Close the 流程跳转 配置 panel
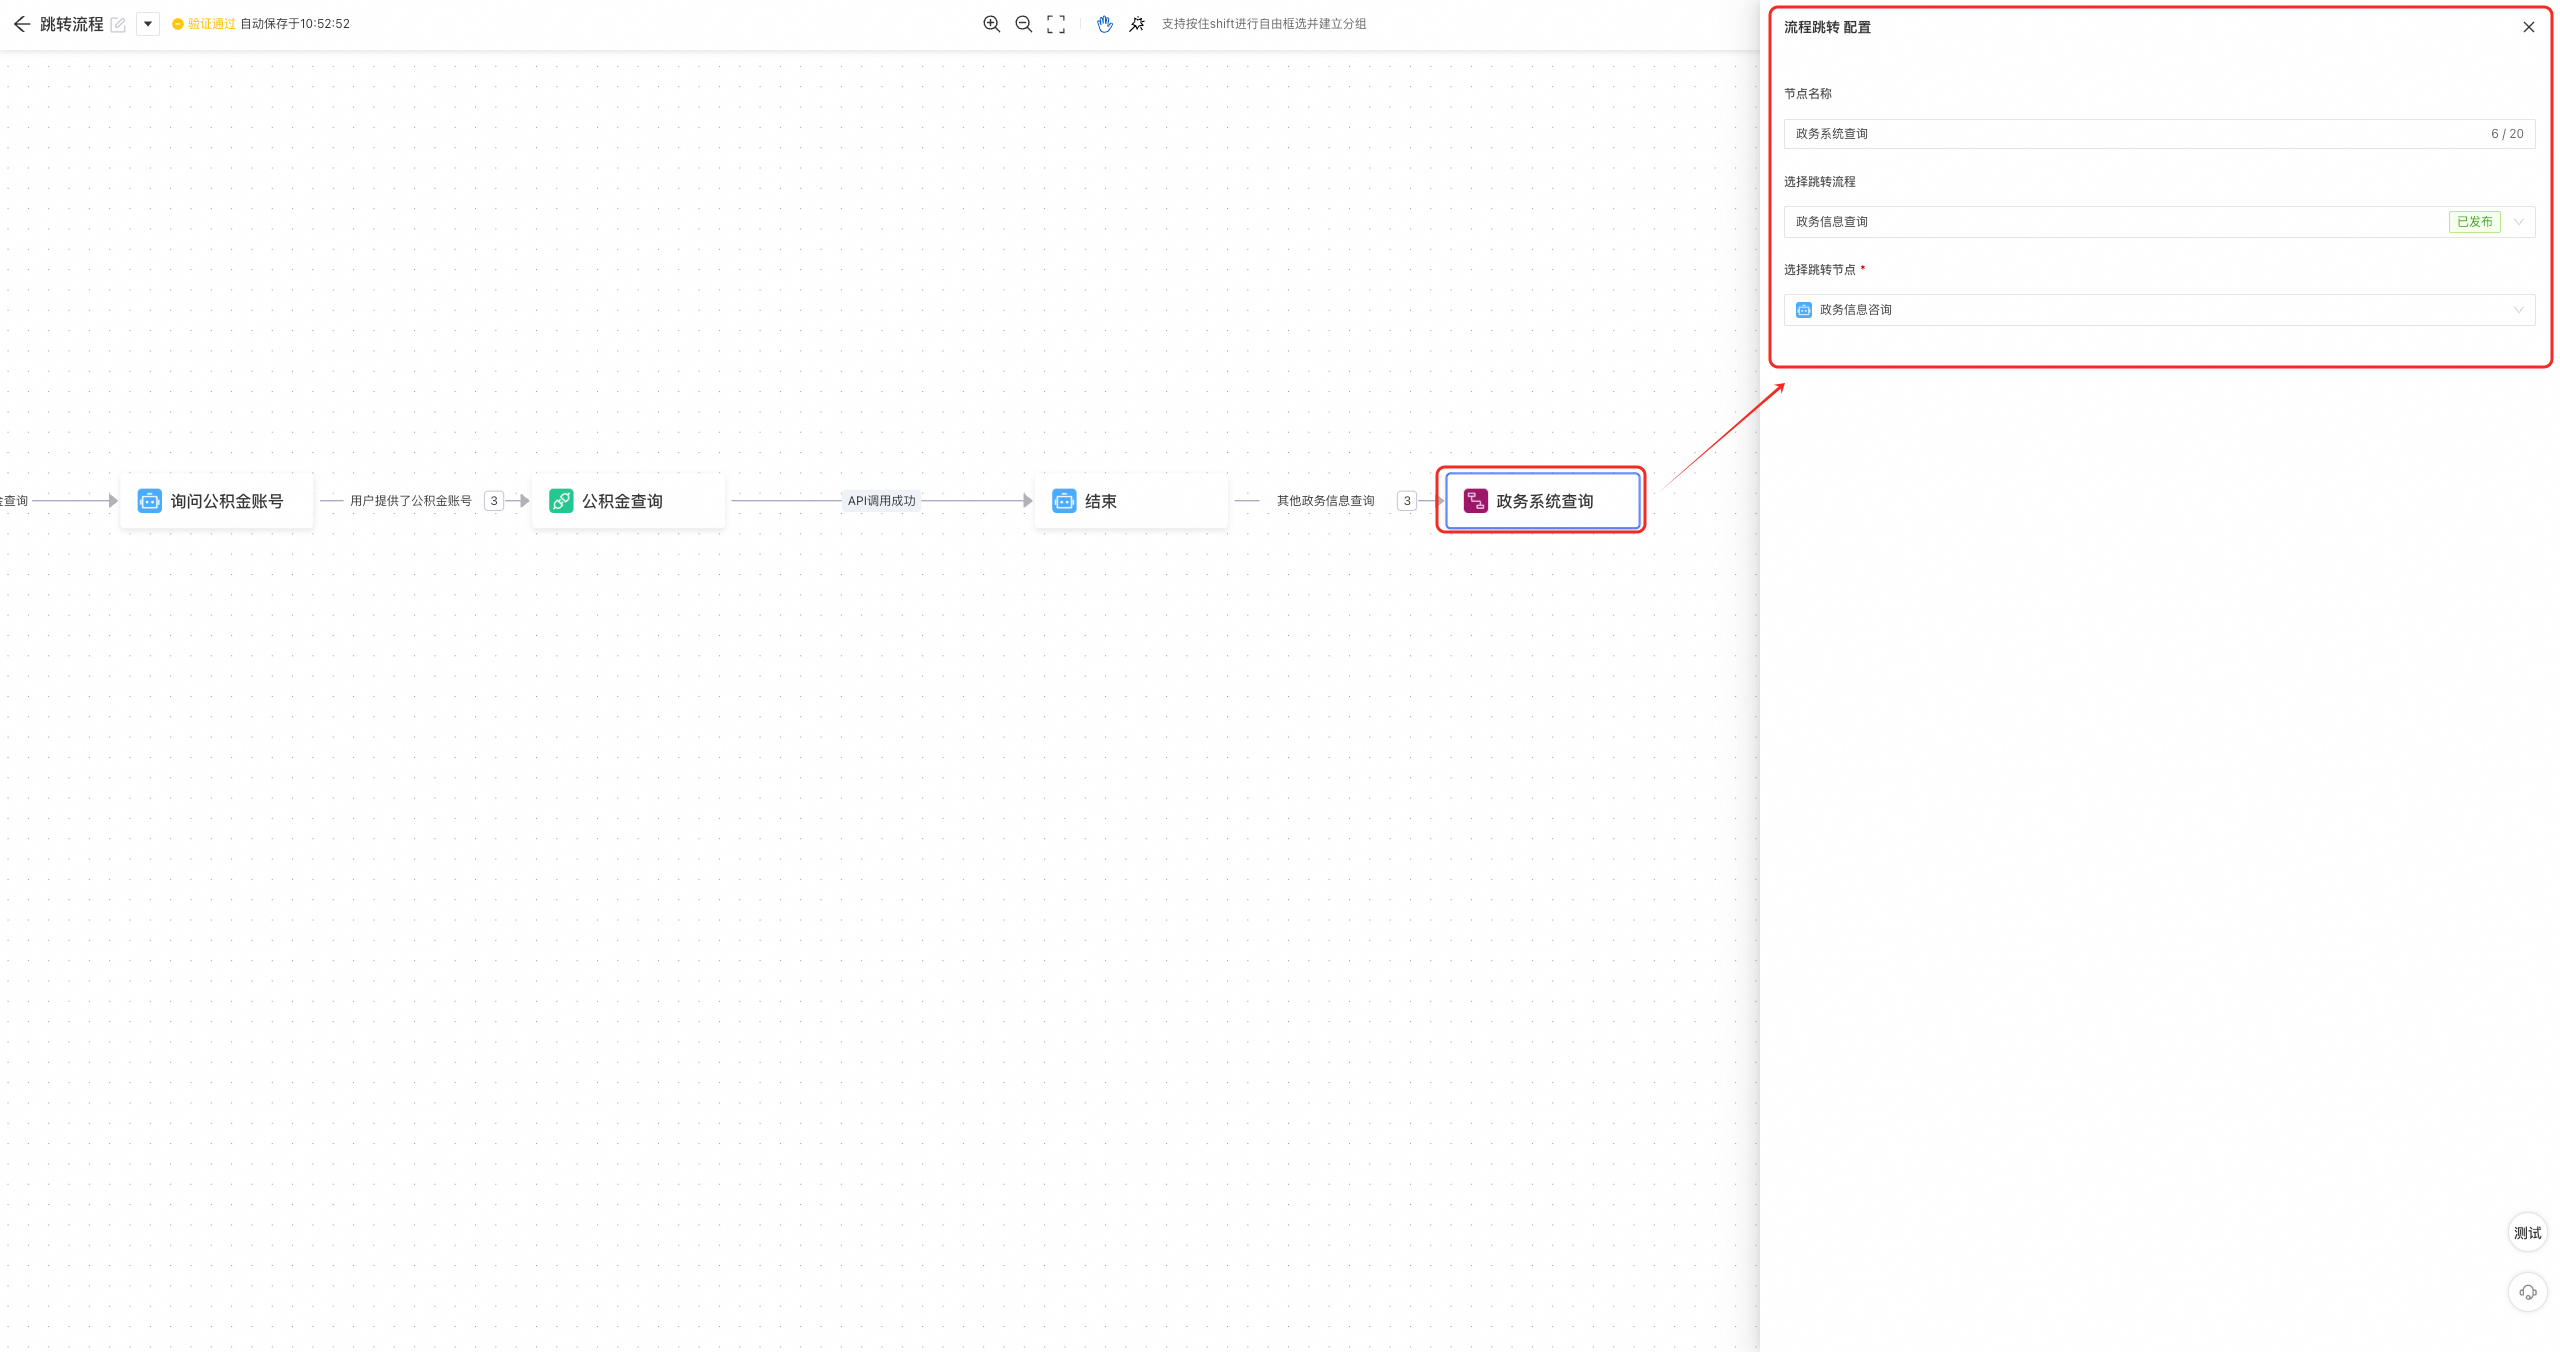2560x1352 pixels. [x=2529, y=27]
